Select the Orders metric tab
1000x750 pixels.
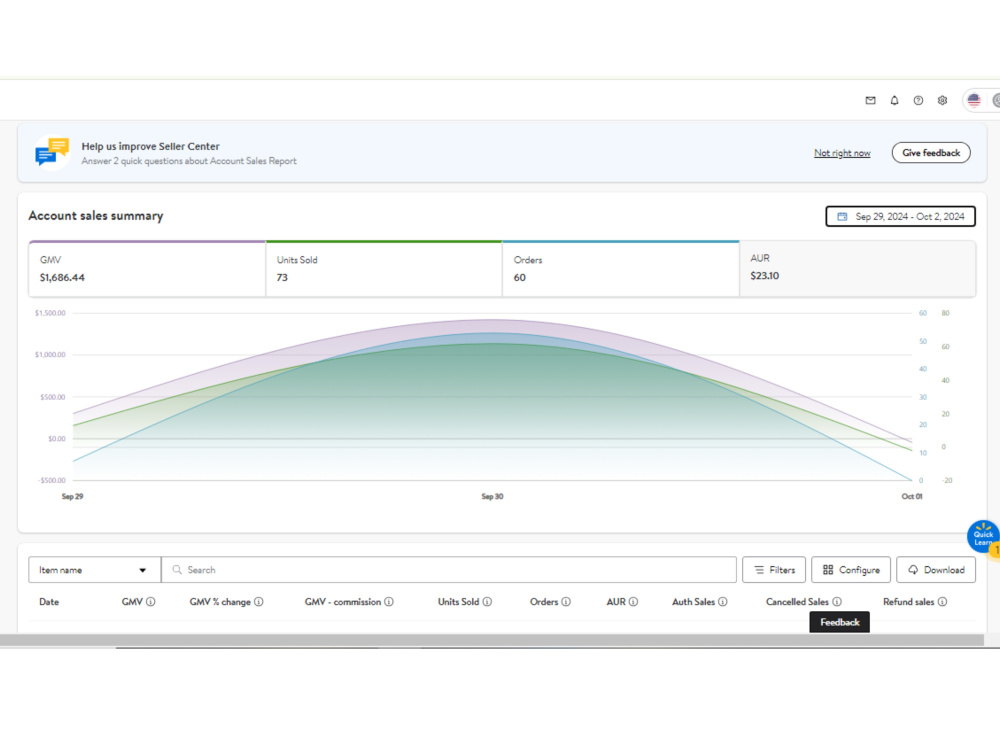(621, 268)
